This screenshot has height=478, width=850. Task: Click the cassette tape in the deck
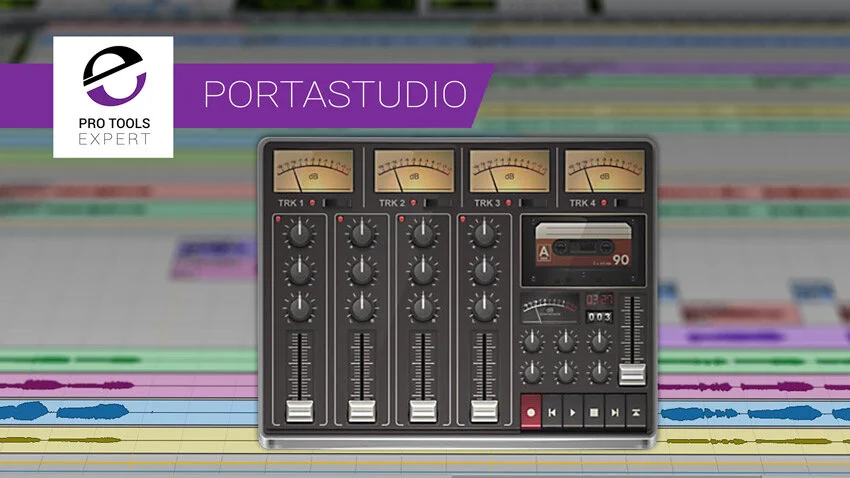click(x=583, y=245)
